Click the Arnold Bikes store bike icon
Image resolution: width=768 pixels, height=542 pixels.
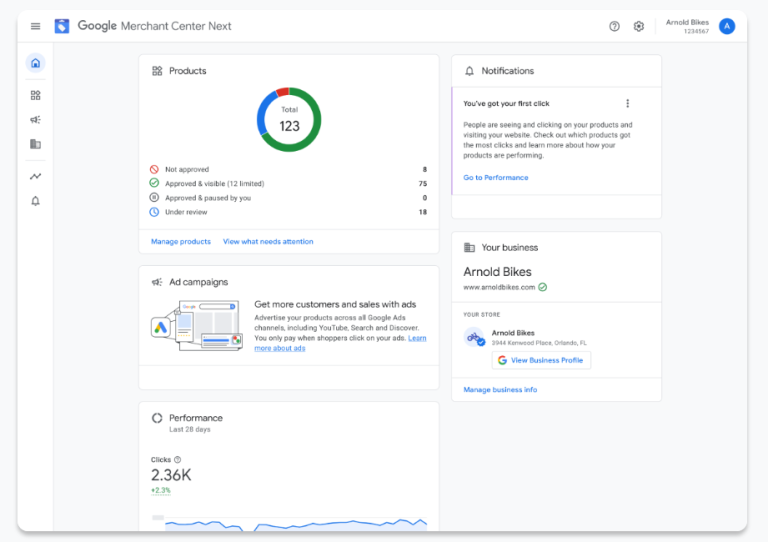click(474, 337)
